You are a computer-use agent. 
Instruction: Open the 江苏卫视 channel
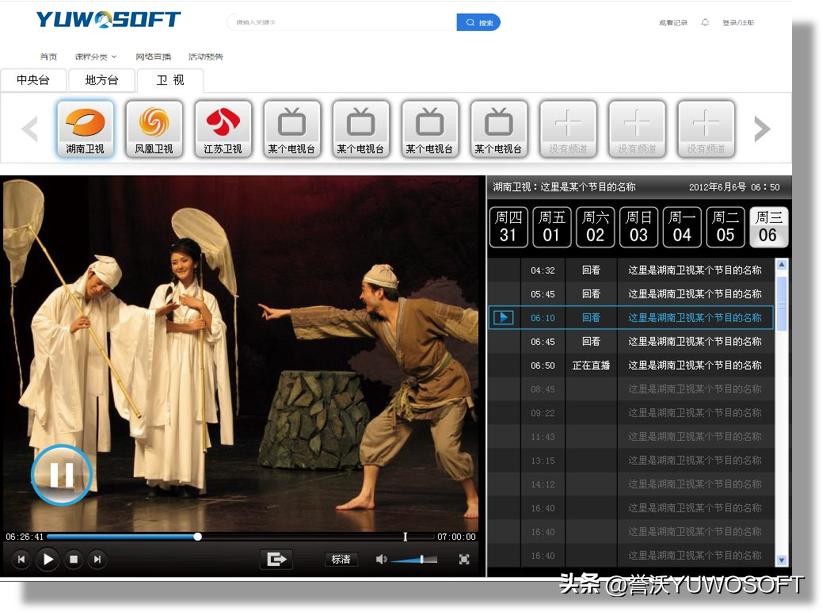[x=222, y=127]
